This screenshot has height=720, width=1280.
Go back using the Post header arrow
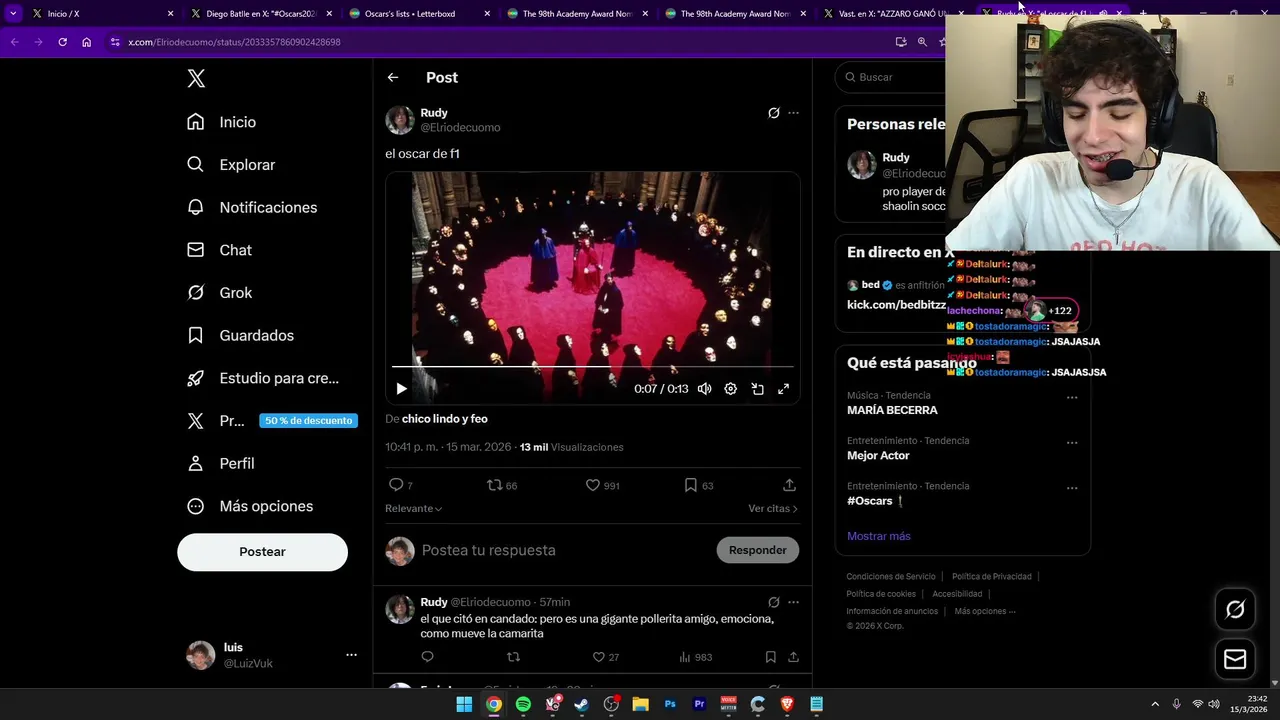click(393, 77)
